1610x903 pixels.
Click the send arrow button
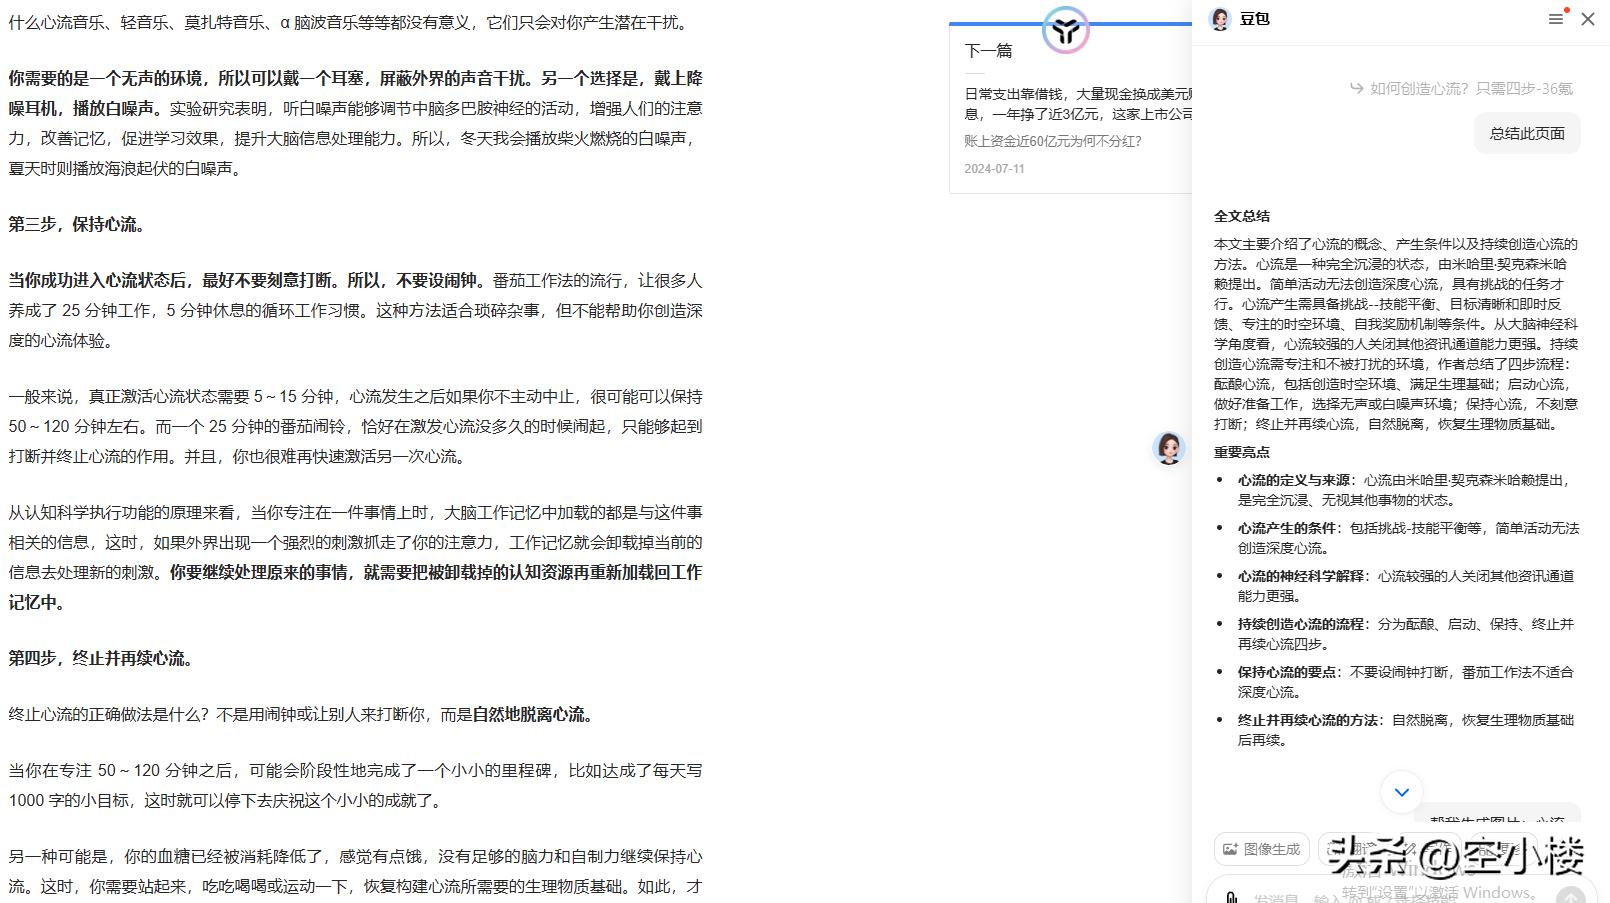[x=1571, y=897]
